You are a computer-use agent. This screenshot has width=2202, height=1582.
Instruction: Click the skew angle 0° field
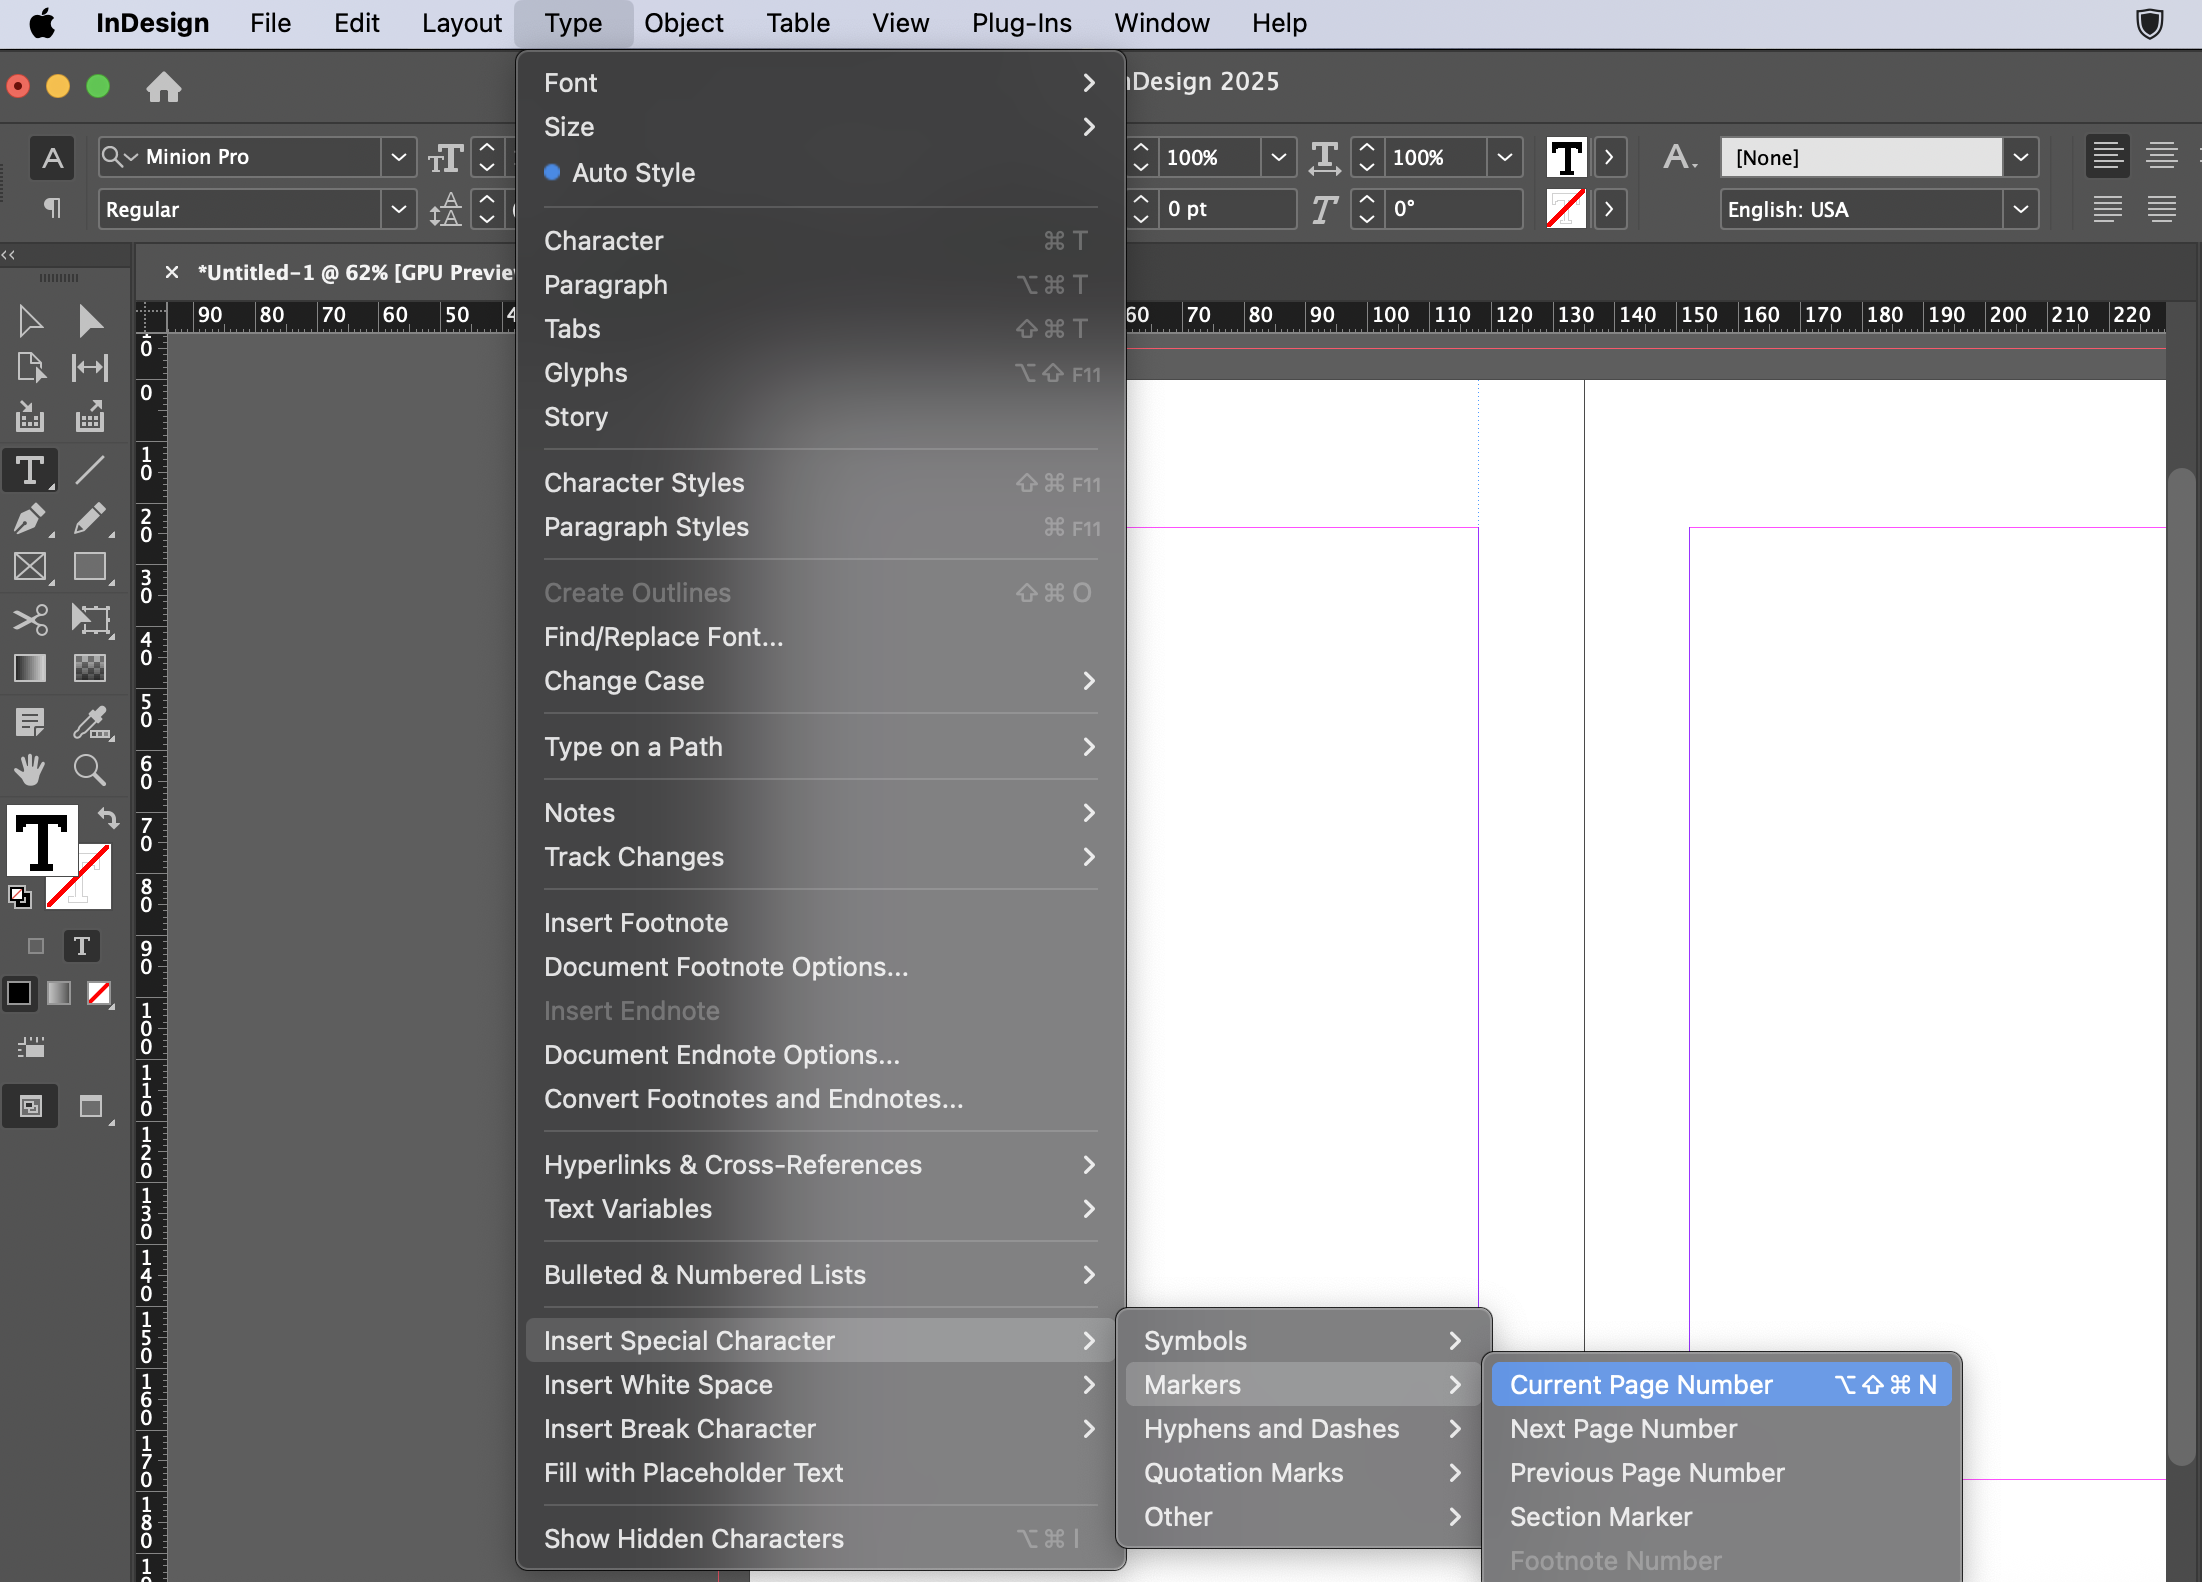(1454, 209)
